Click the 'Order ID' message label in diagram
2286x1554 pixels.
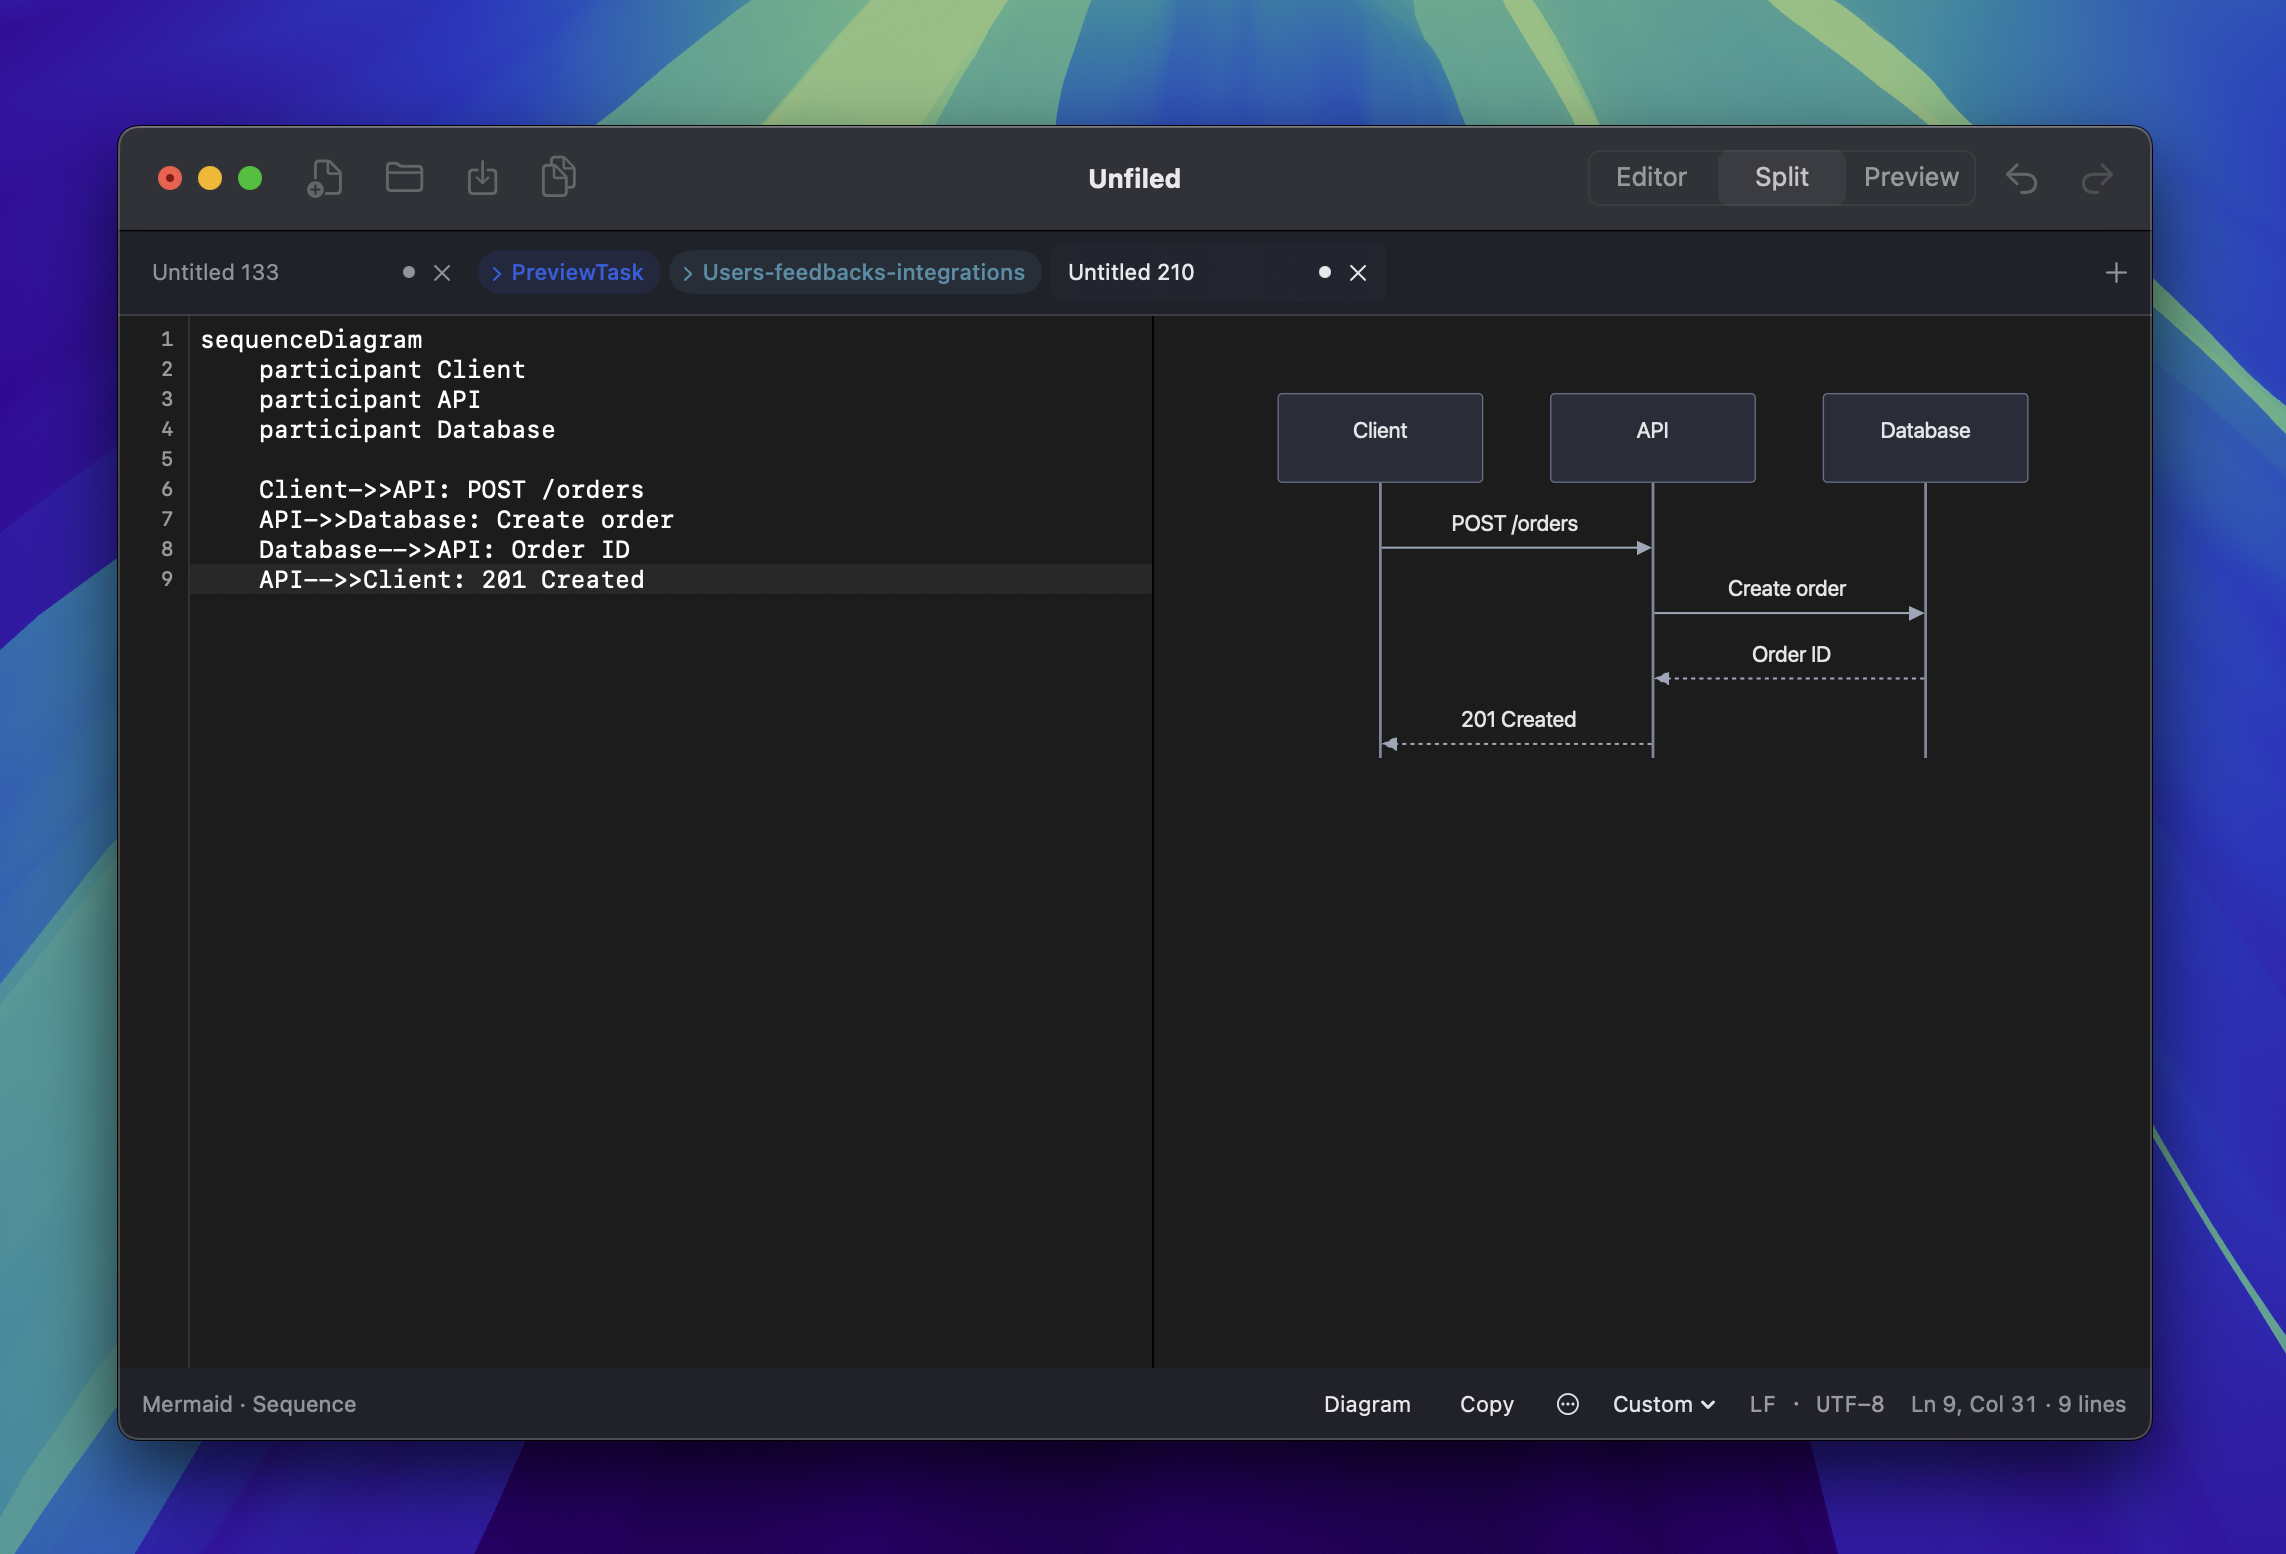(1790, 654)
